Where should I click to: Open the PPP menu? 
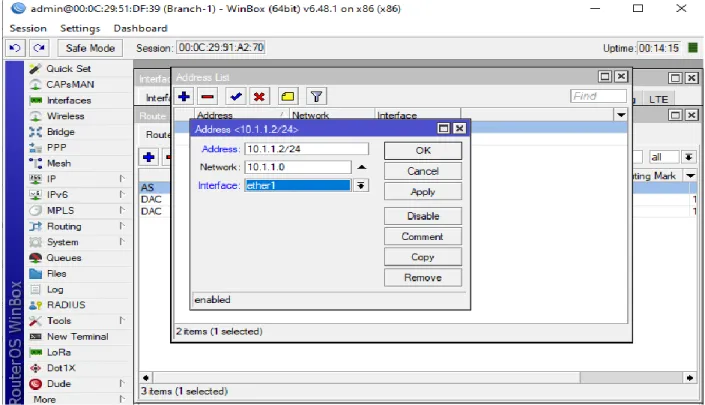(57, 147)
